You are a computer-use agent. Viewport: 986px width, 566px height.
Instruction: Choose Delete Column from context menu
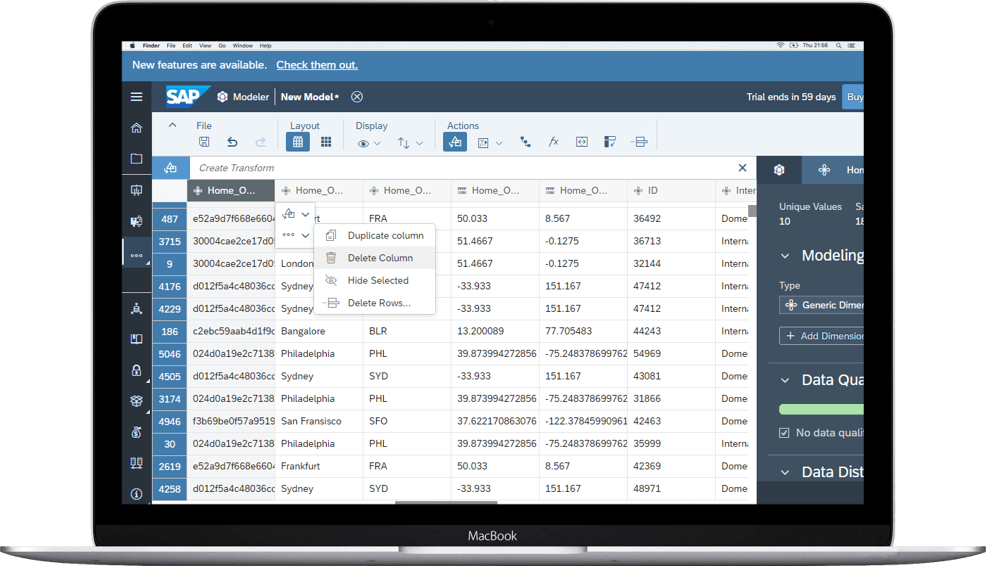379,258
